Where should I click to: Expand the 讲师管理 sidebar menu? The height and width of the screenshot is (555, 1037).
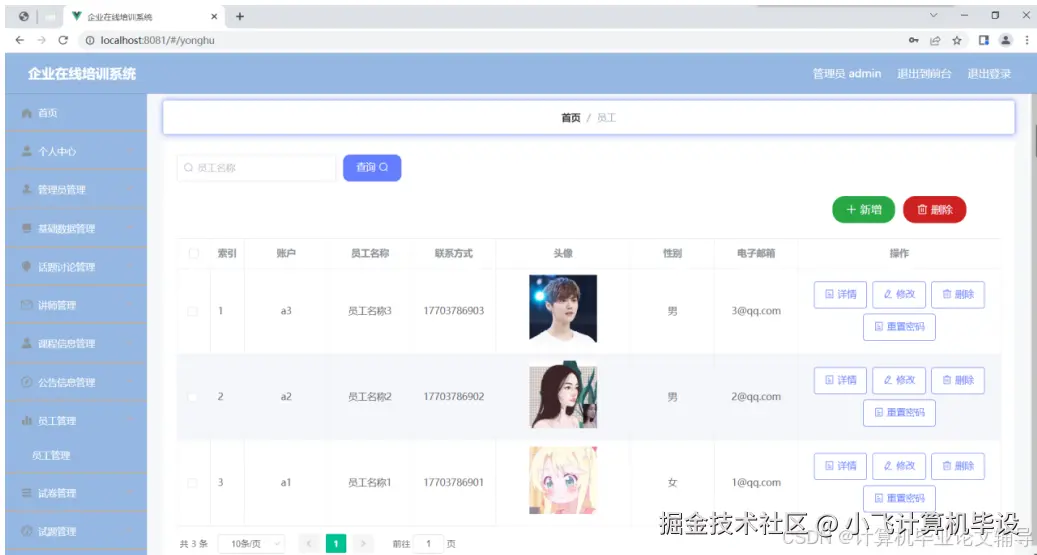coord(76,305)
